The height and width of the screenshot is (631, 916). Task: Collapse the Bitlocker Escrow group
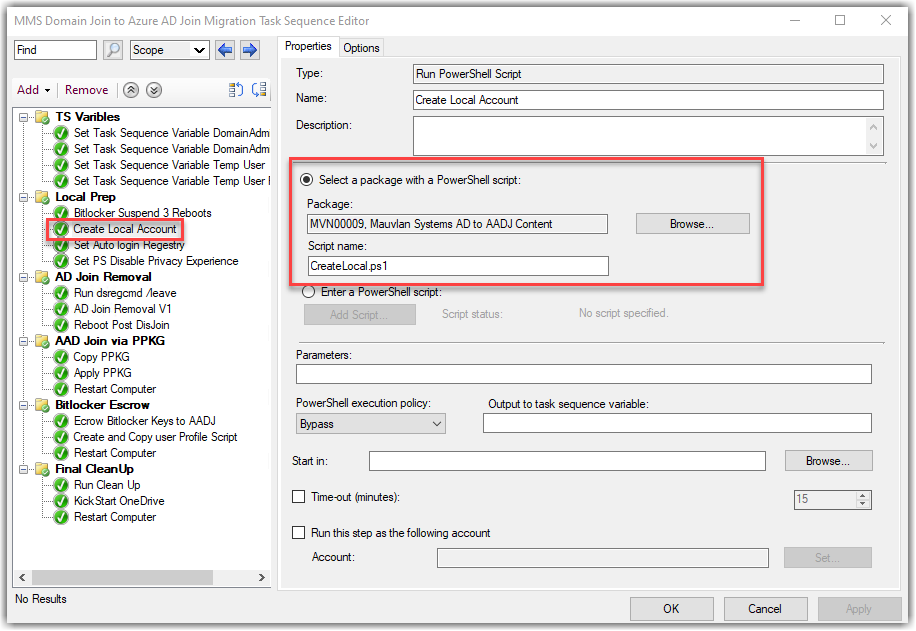pos(23,405)
